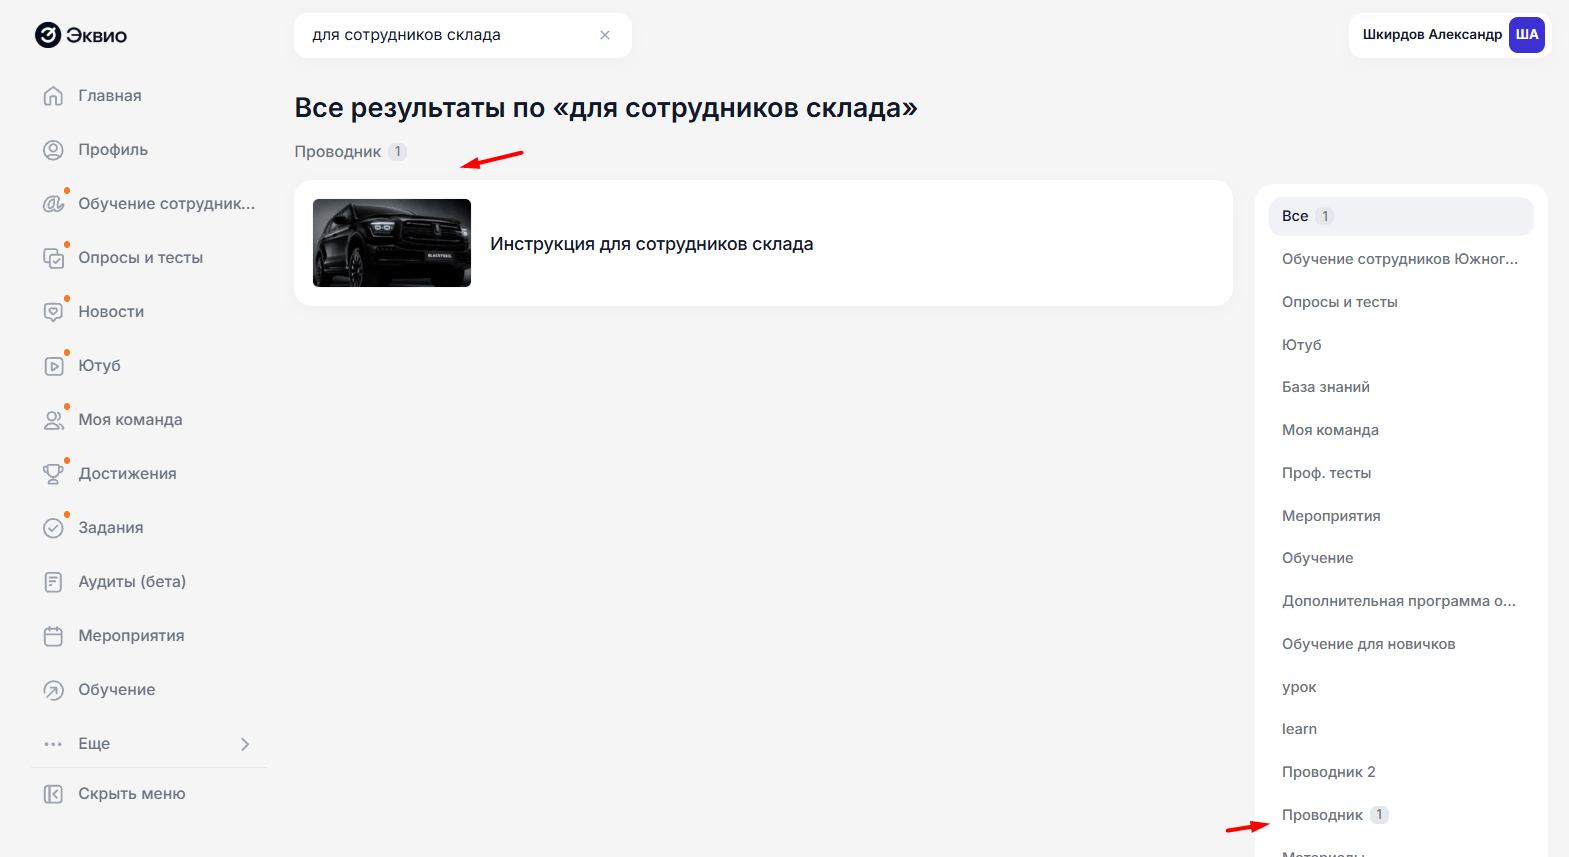Open Главная in the sidebar
Screen dimensions: 1569x857
(110, 96)
